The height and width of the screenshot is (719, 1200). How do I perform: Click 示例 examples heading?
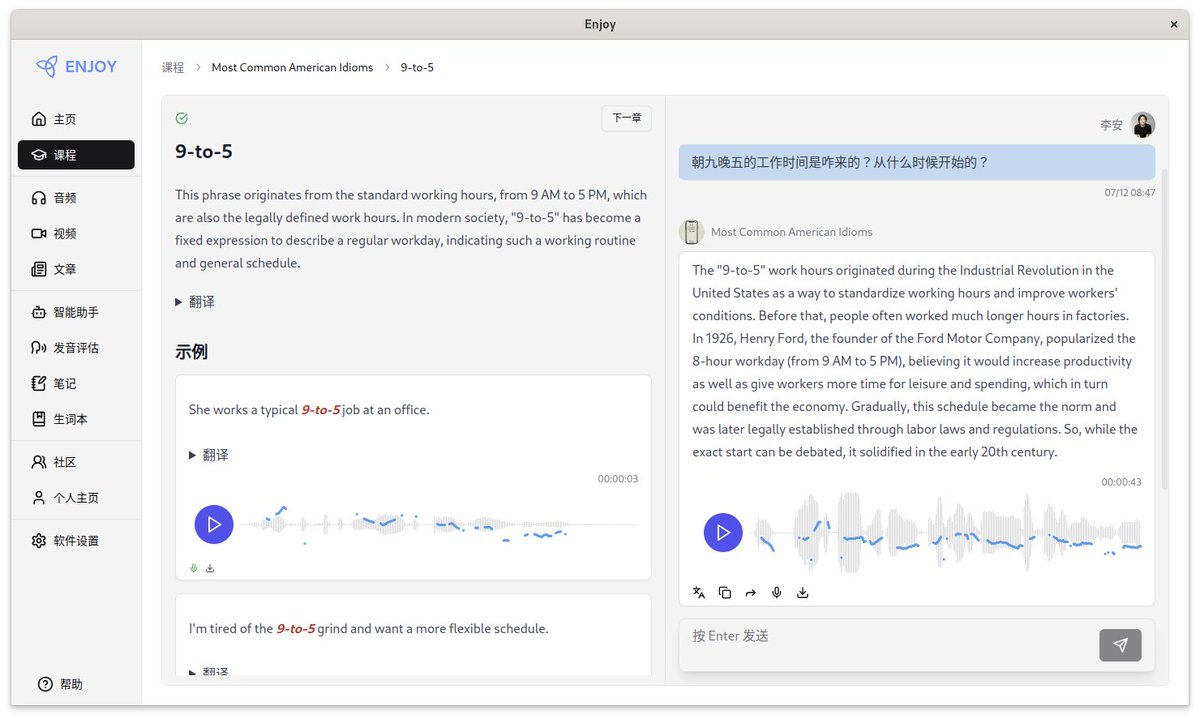coord(191,352)
